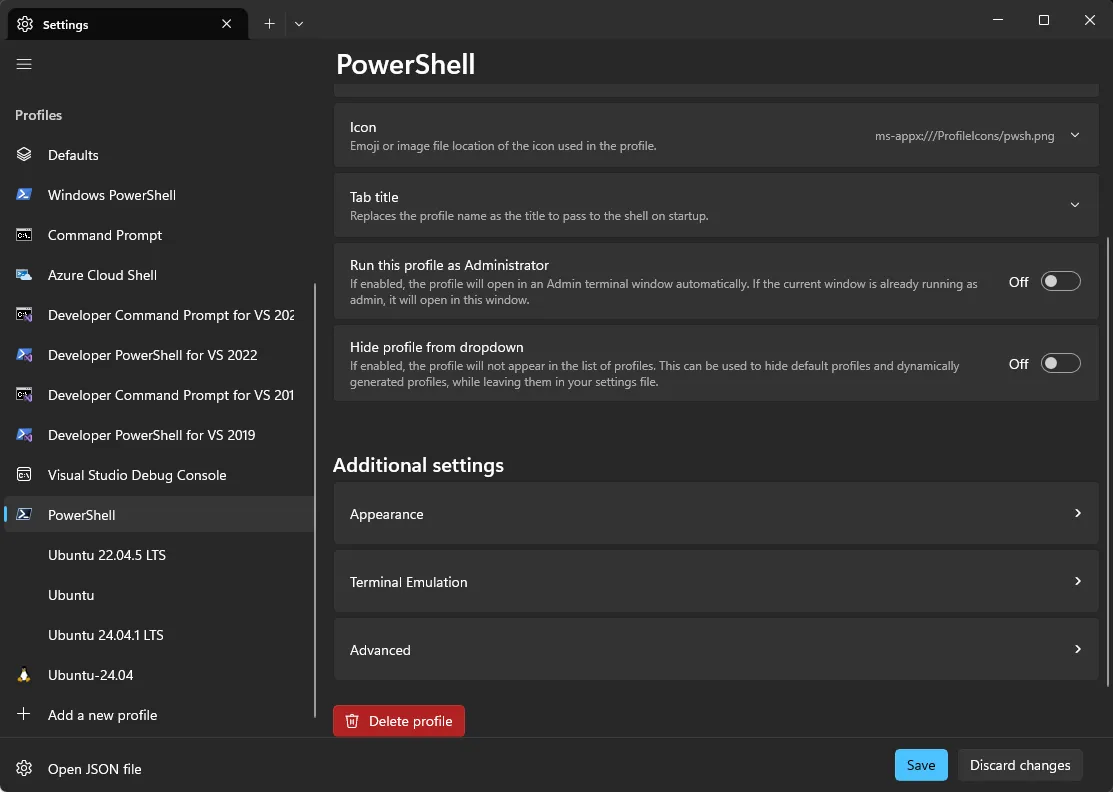Click the Azure Cloud Shell icon
Viewport: 1113px width, 792px height.
point(25,274)
